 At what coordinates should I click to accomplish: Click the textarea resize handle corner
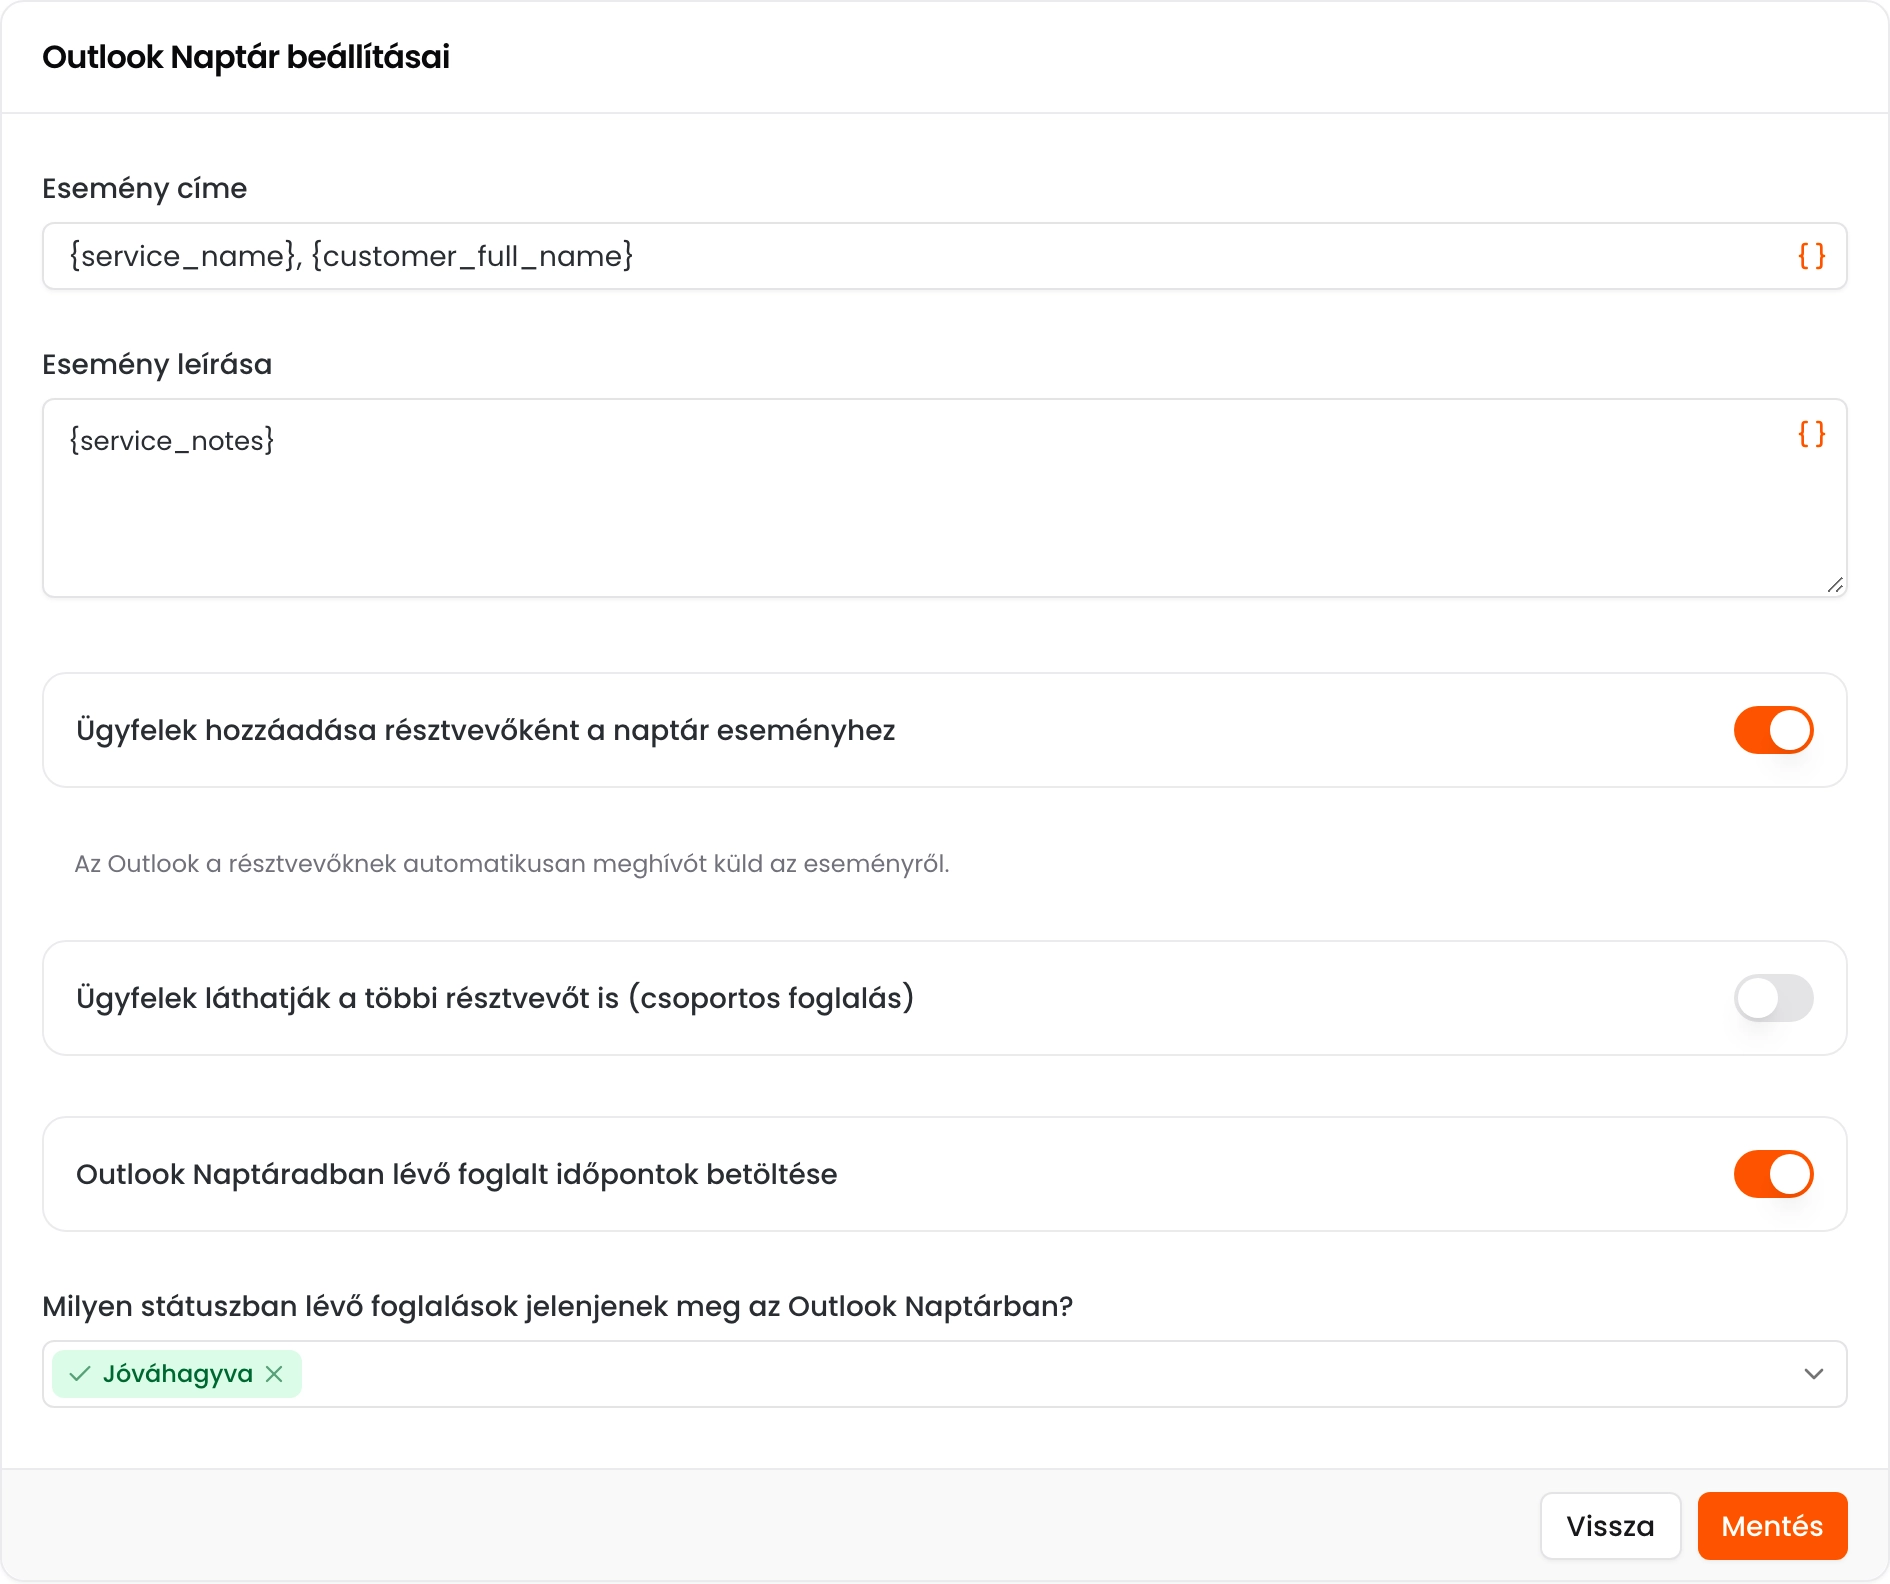coord(1835,585)
